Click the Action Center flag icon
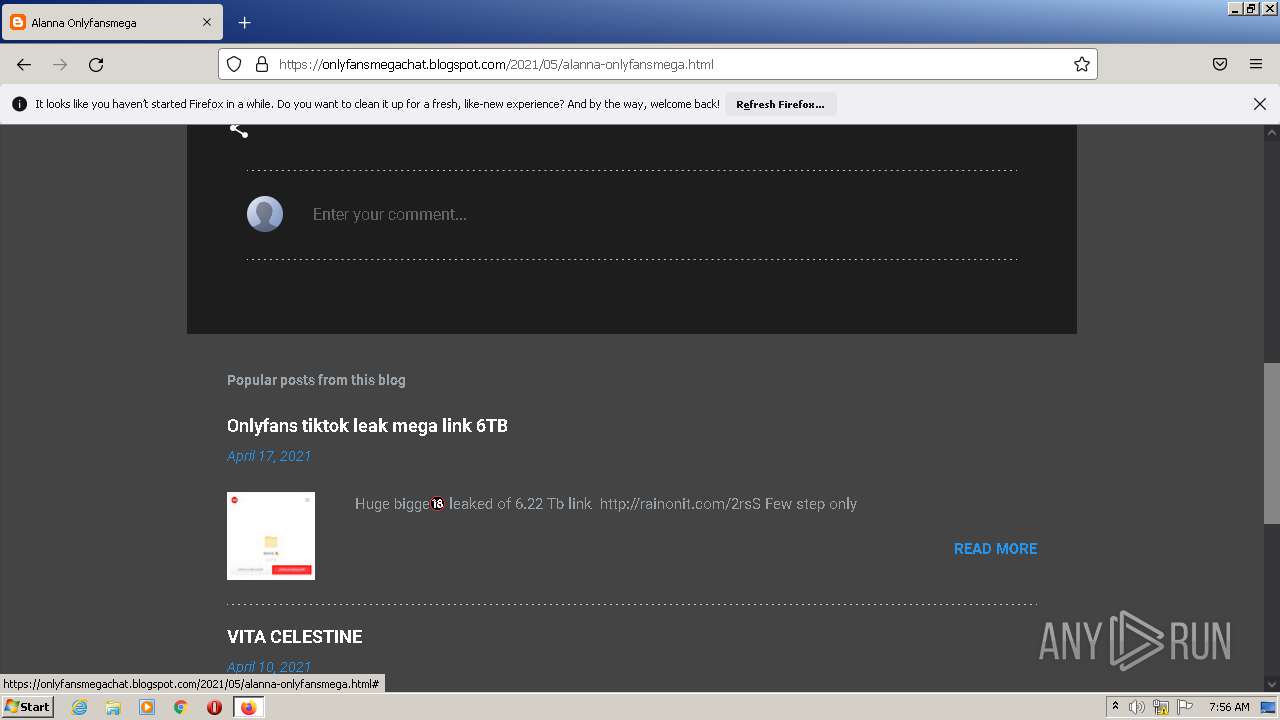Image resolution: width=1280 pixels, height=720 pixels. (1185, 707)
